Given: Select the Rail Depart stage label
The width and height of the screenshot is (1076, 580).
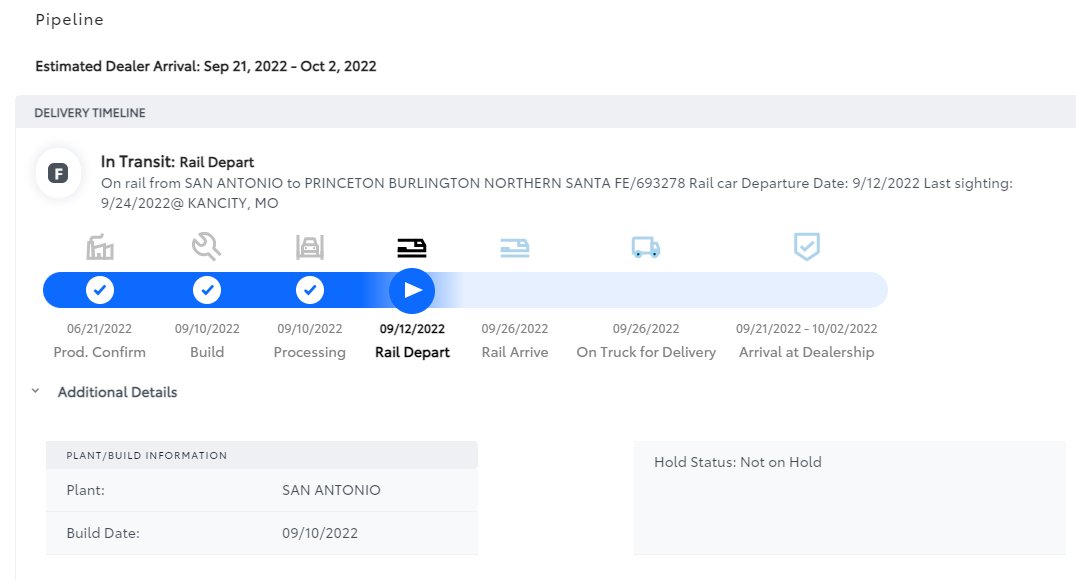Looking at the screenshot, I should (412, 352).
